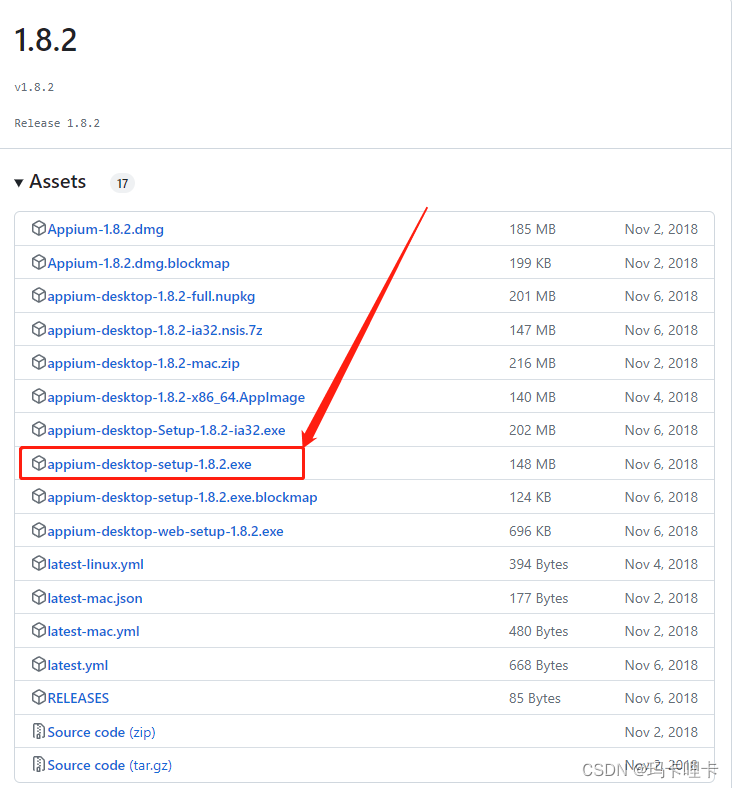Click package icon beside Setup-1.8.2-ia32.exe
The image size is (734, 788).
point(39,430)
